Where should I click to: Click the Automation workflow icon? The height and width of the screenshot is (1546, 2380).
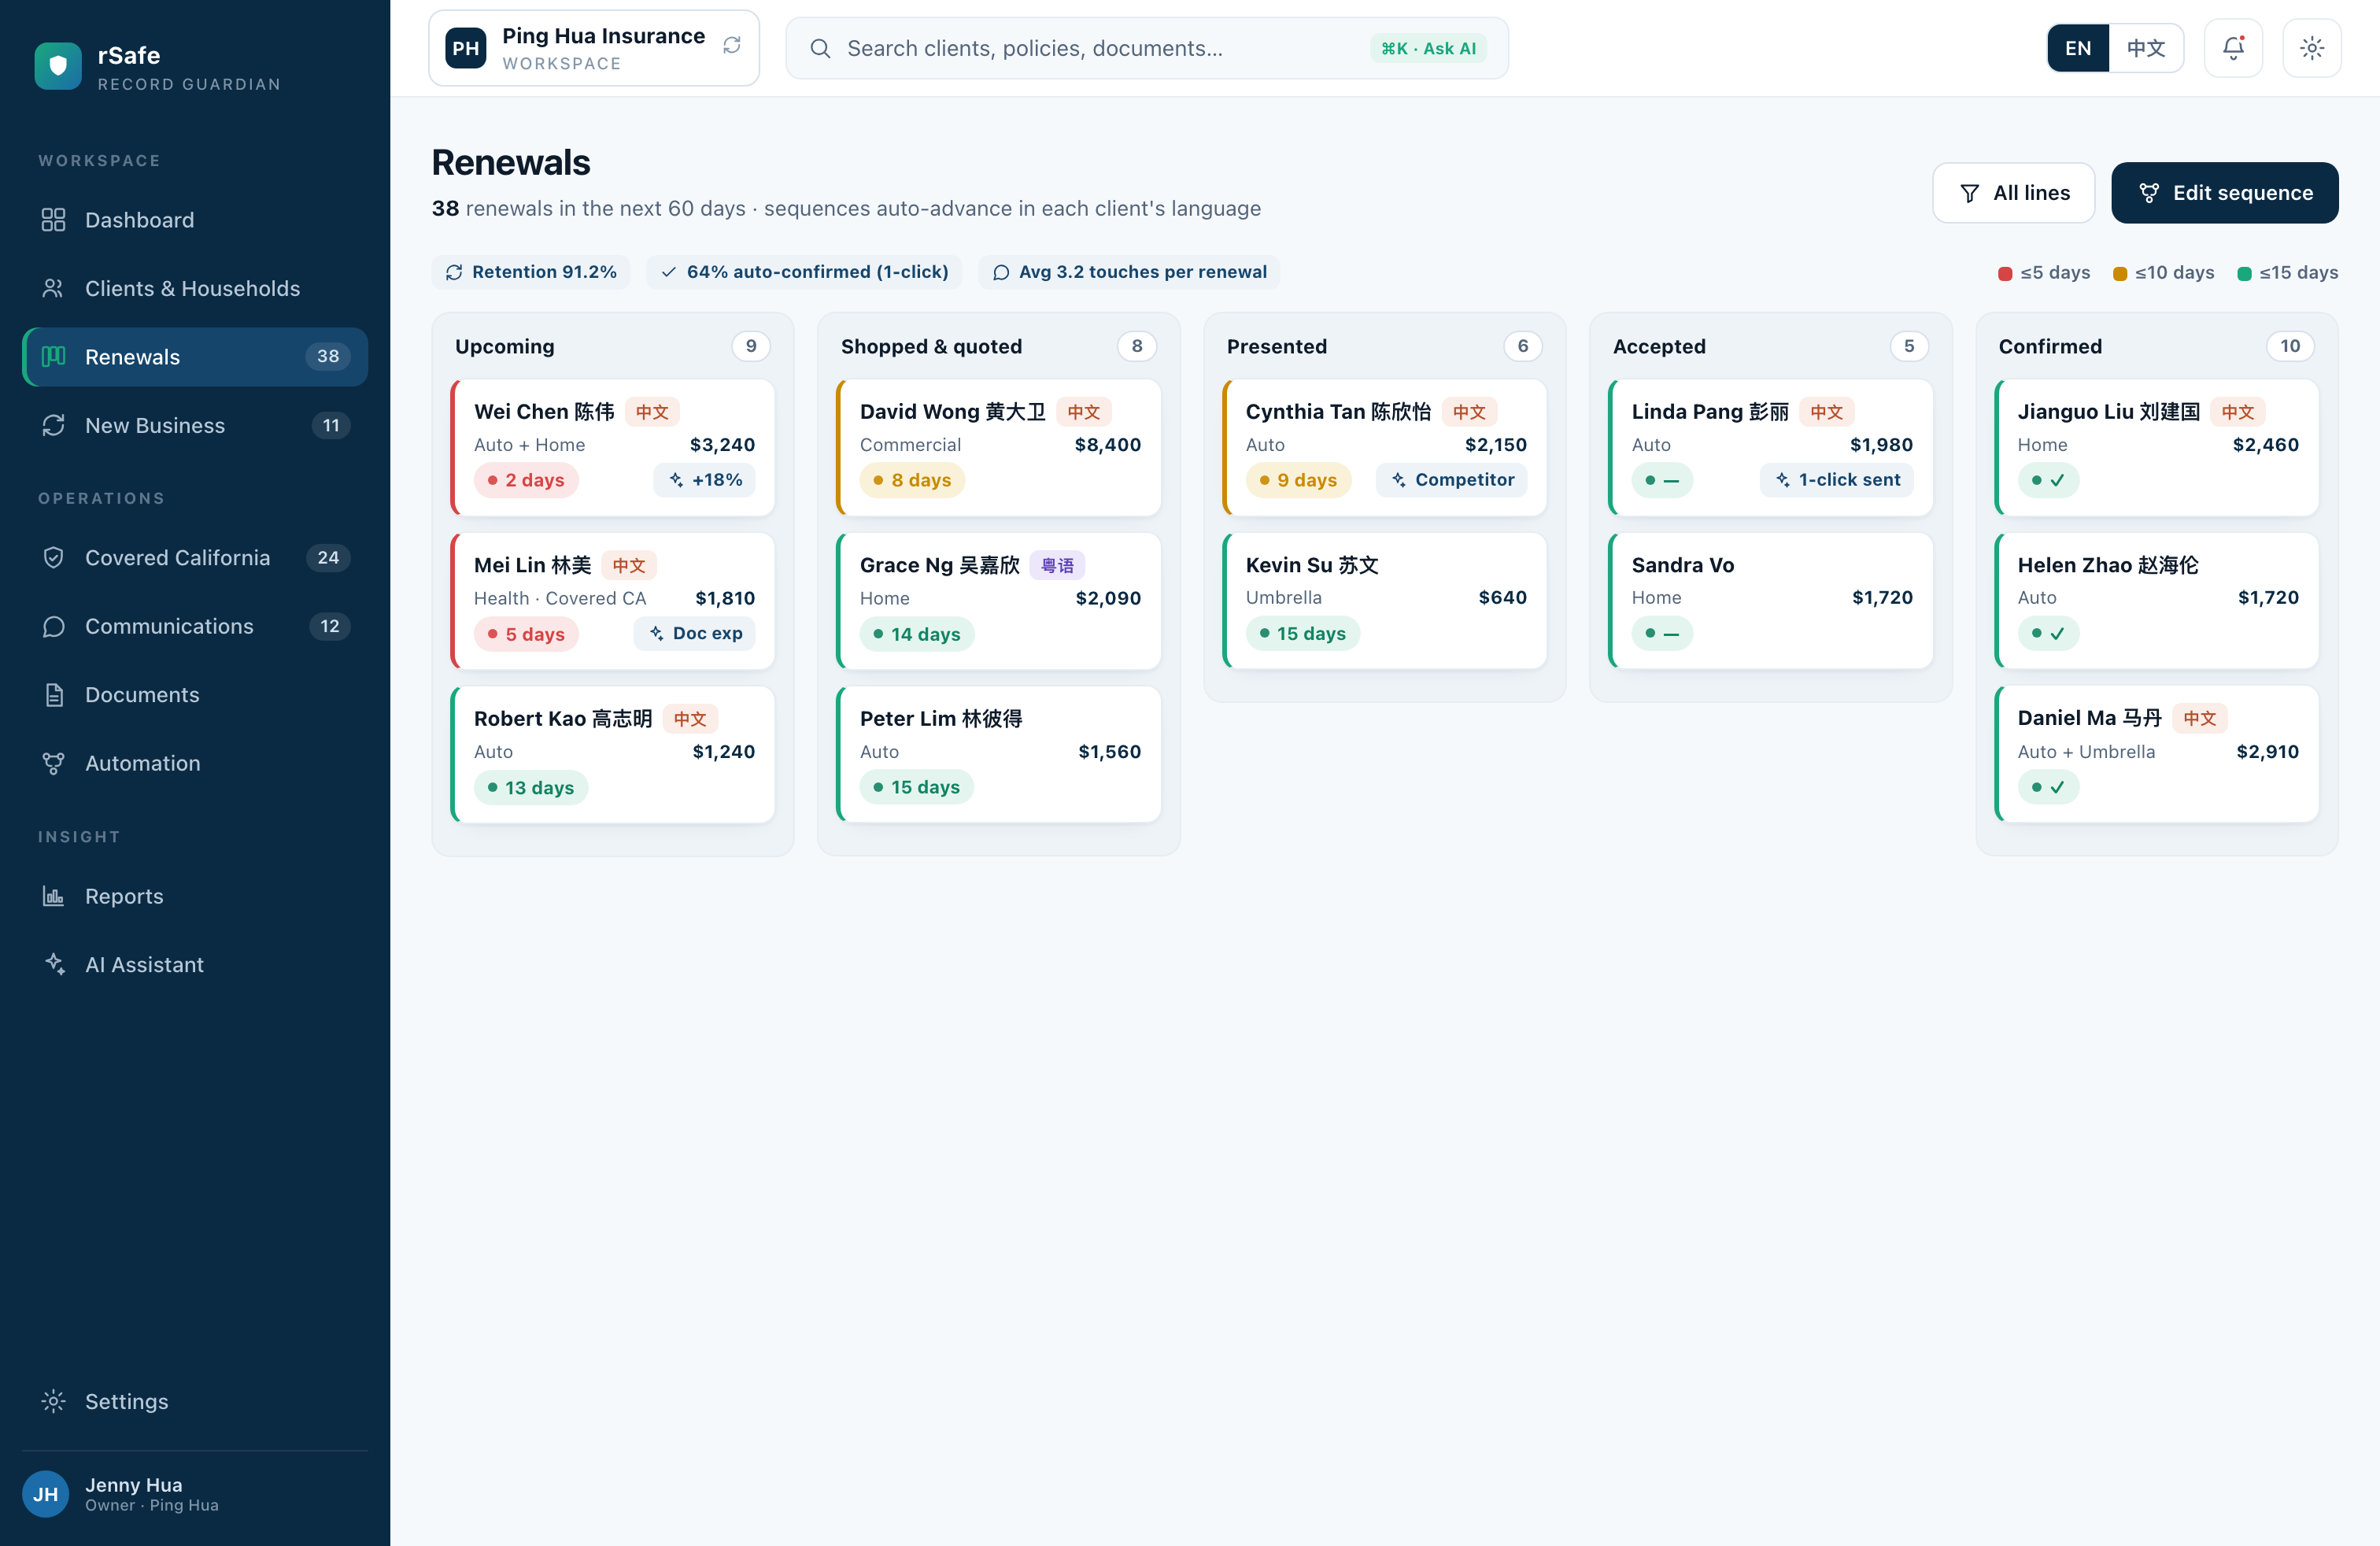54,763
